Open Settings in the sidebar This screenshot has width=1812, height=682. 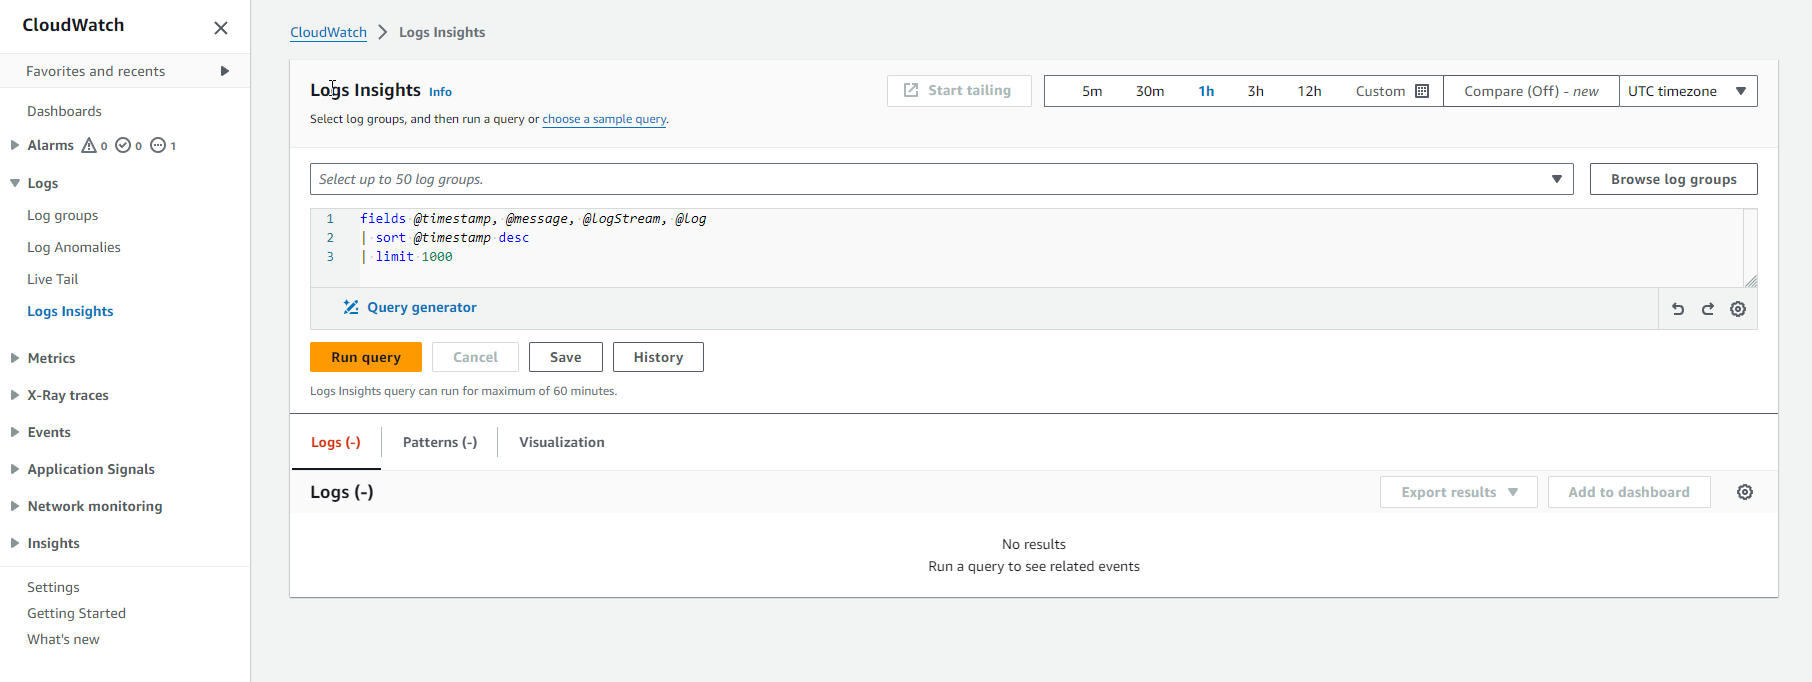pos(53,587)
